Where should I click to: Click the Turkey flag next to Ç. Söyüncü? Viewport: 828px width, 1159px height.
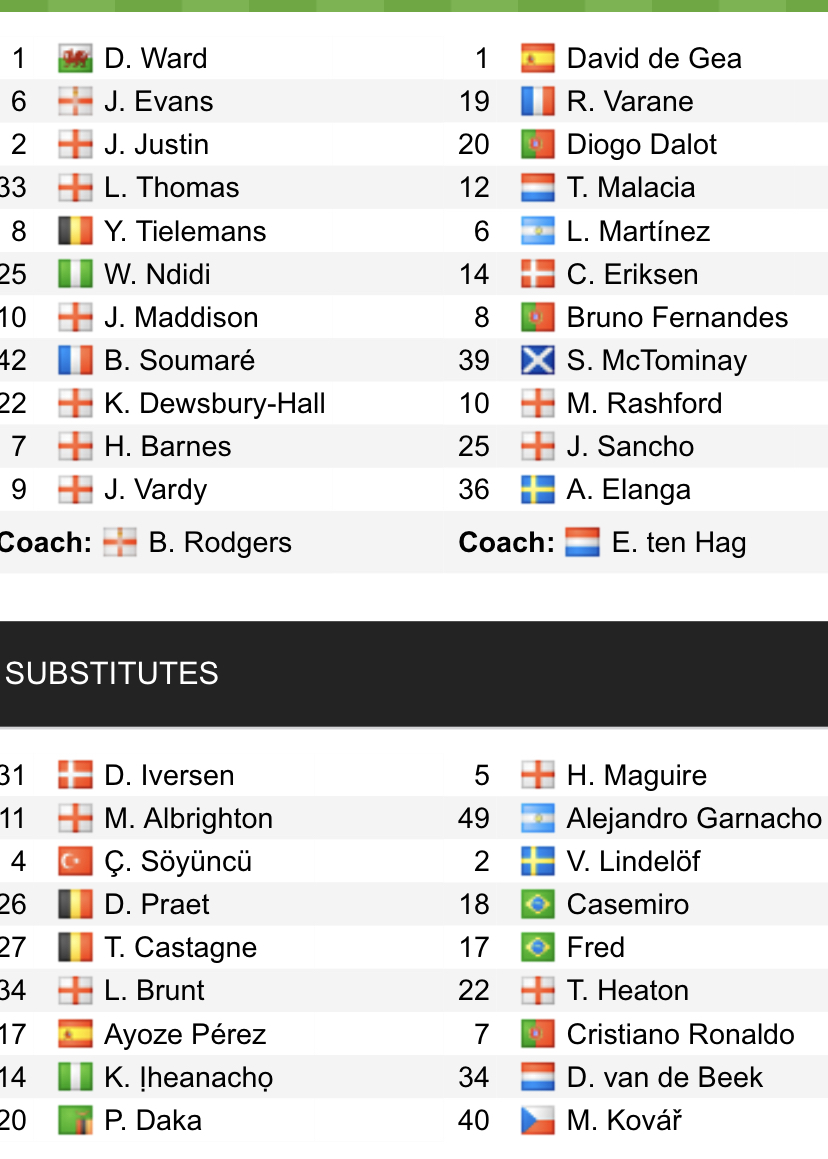click(75, 862)
